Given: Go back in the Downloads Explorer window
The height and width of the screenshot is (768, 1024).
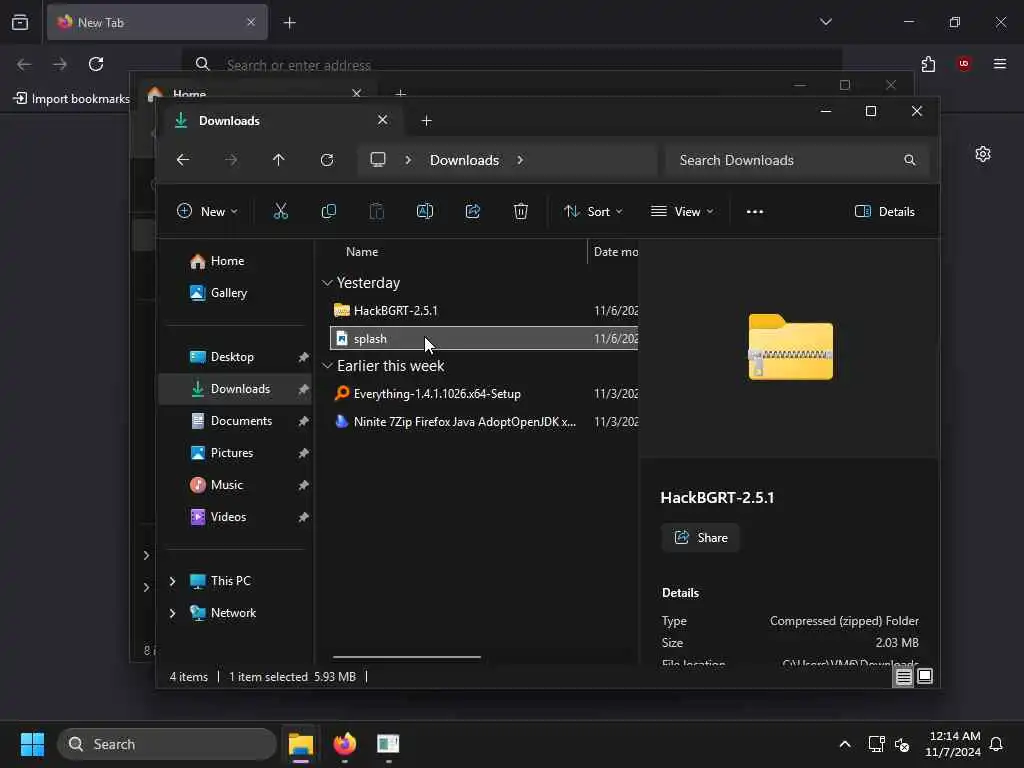Looking at the screenshot, I should [183, 160].
